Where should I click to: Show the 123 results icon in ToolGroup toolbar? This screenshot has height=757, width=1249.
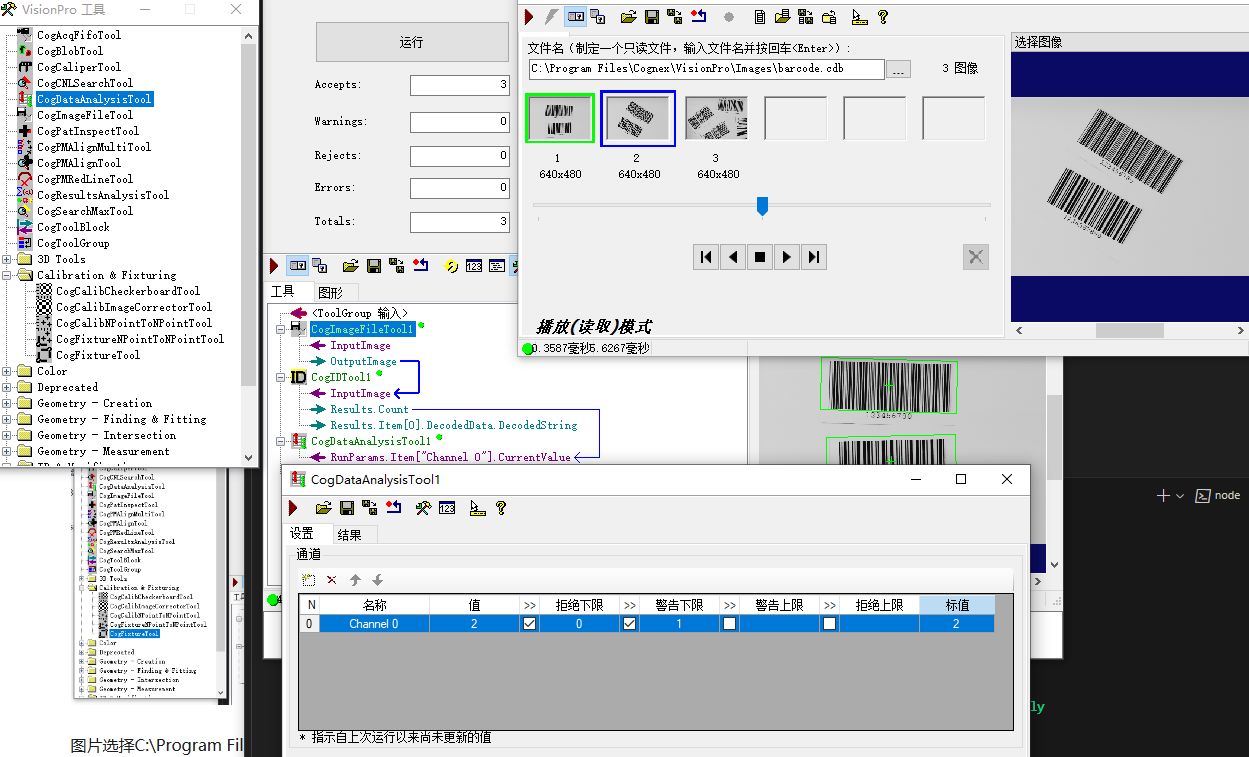pos(474,266)
